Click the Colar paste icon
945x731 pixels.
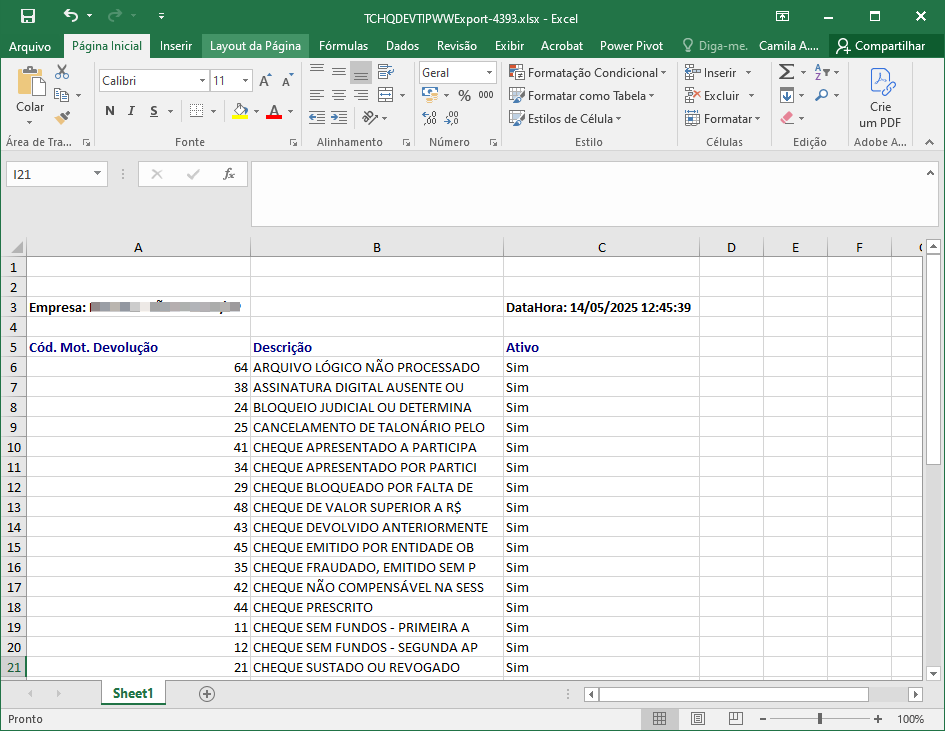click(x=30, y=81)
